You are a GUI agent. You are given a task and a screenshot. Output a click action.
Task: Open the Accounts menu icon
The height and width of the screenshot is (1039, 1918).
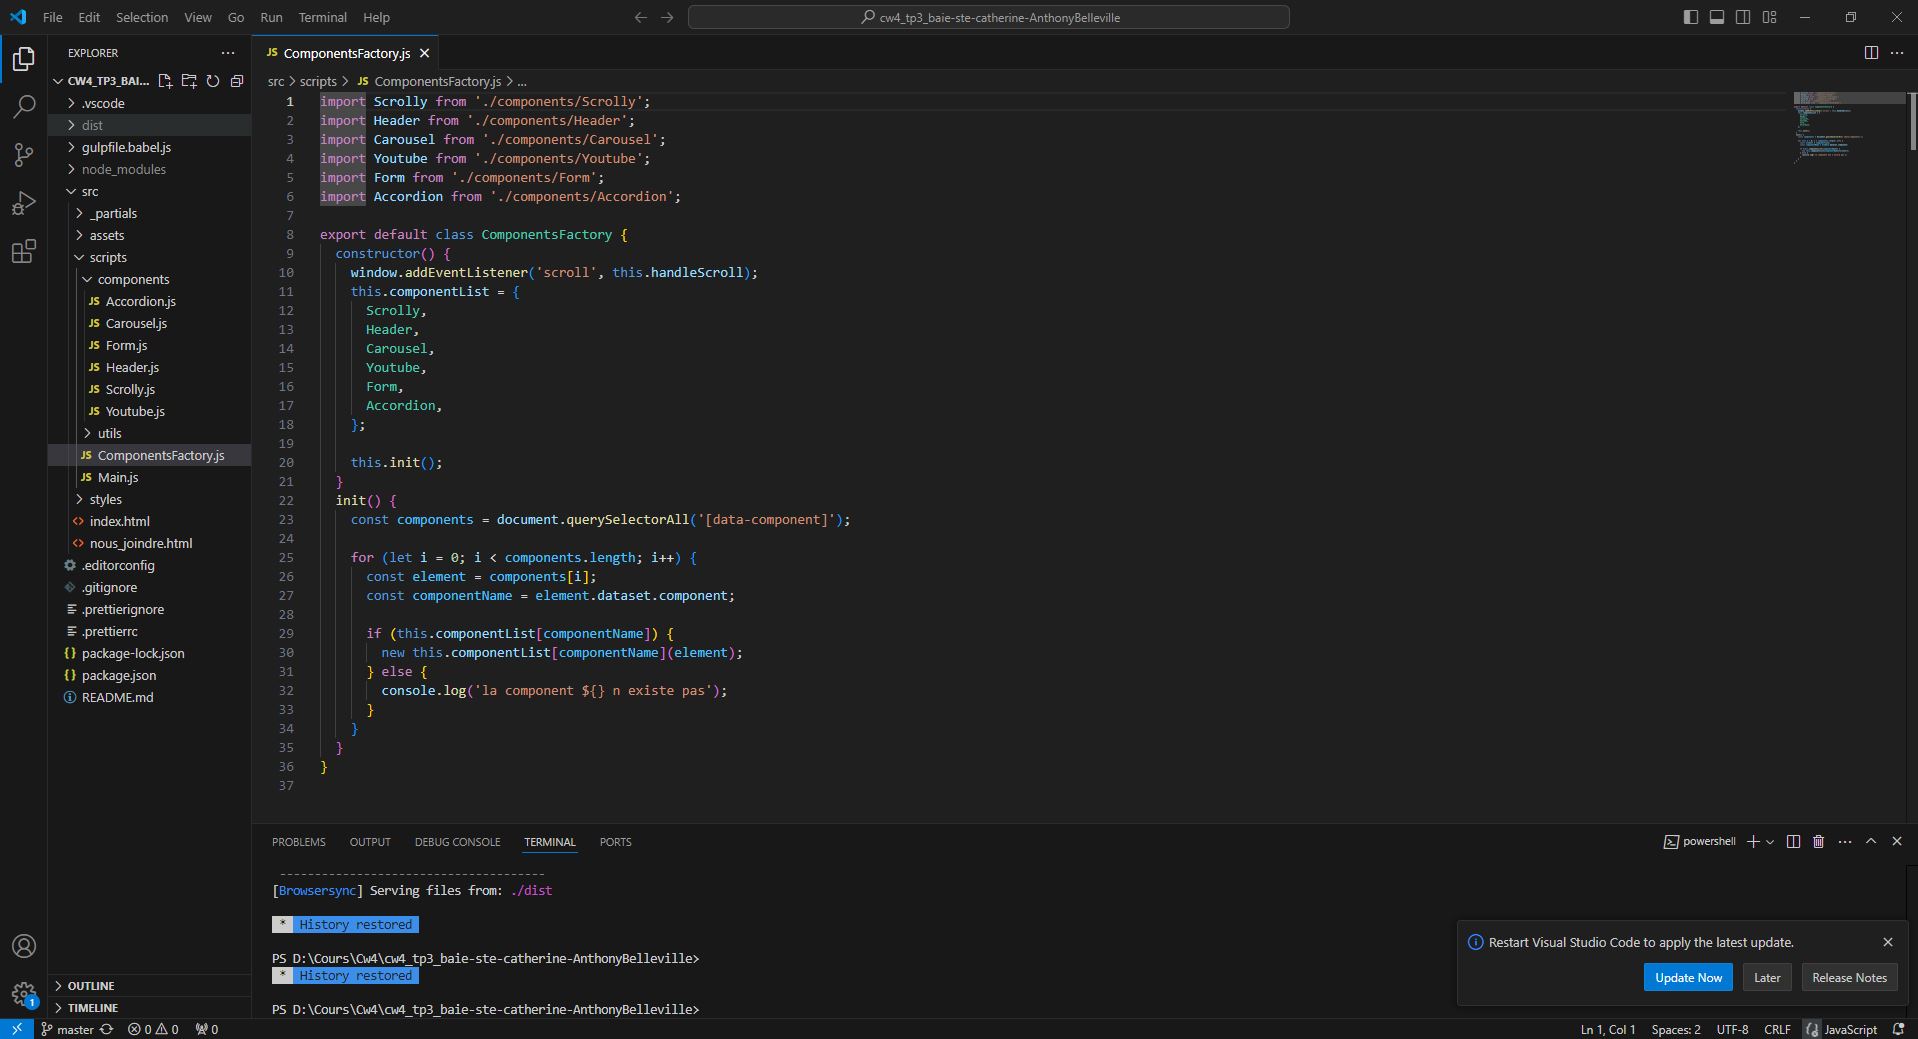click(x=23, y=946)
